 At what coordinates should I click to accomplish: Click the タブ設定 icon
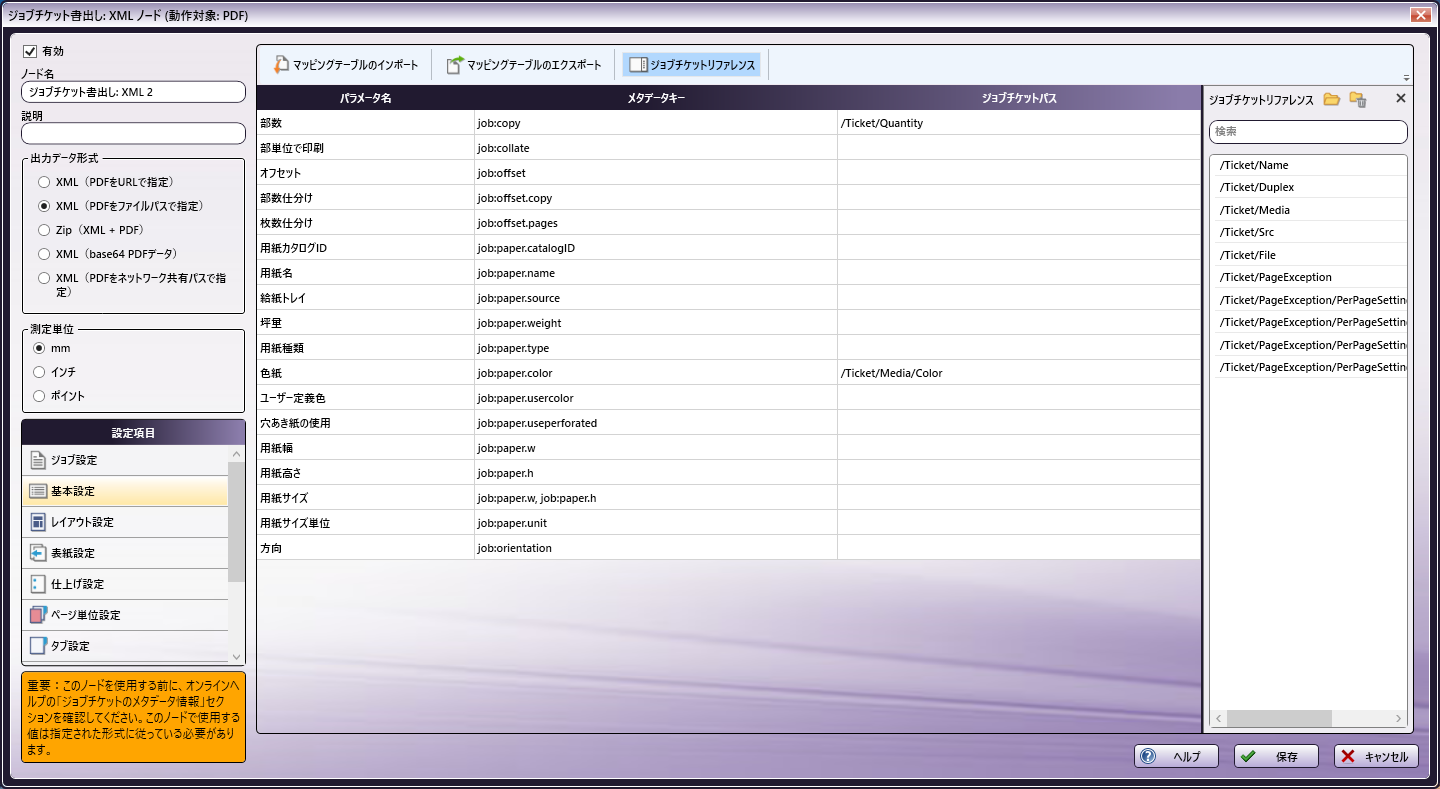tap(37, 646)
